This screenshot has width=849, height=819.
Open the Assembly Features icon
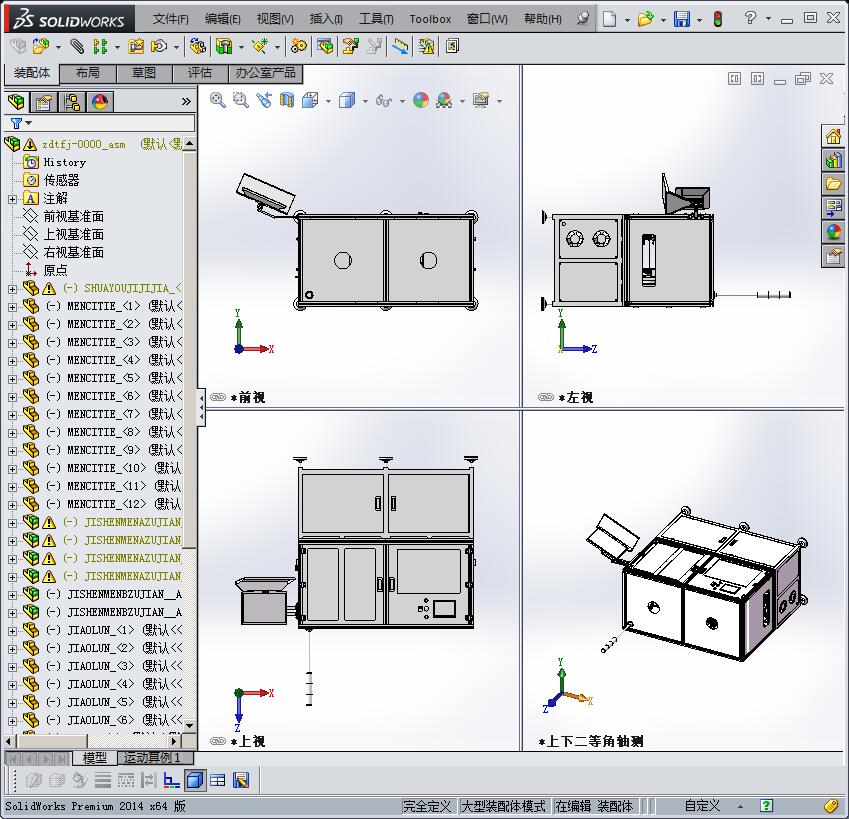pos(224,47)
